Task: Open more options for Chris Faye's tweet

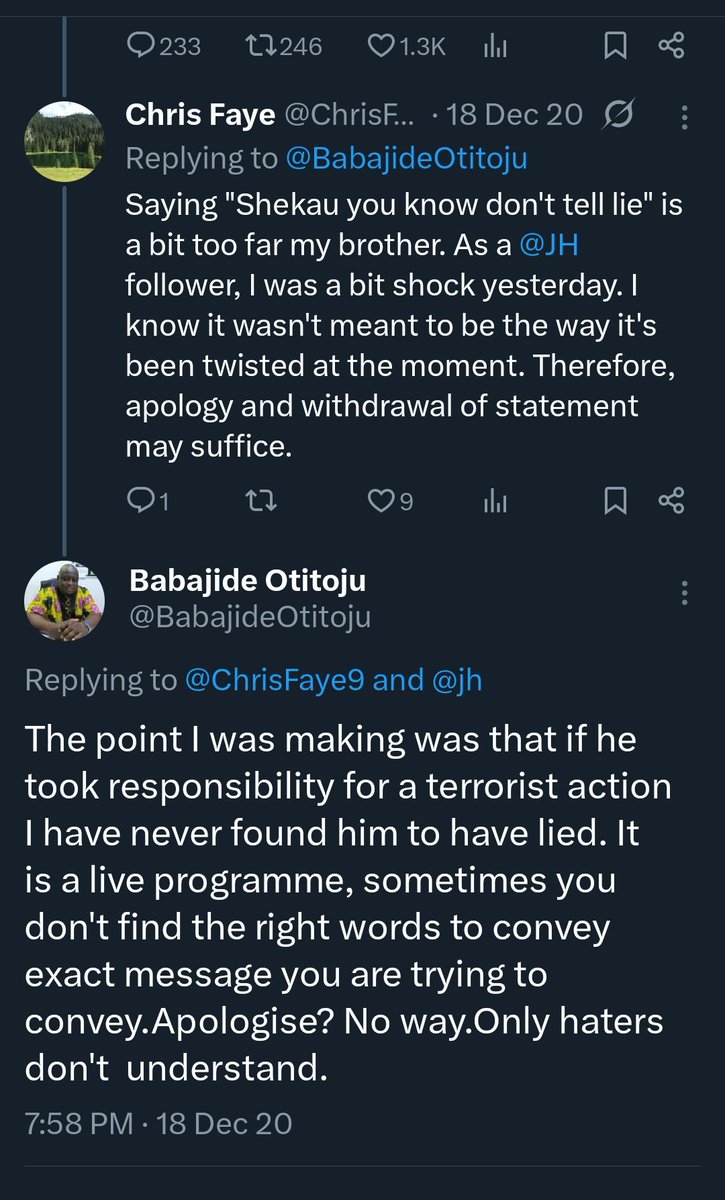Action: (685, 118)
